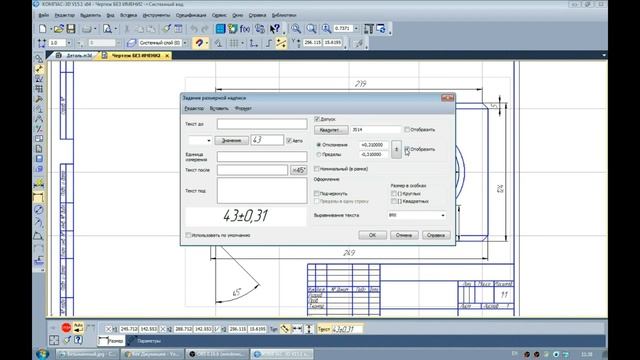
Task: Click the Print preview icon
Action: click(107, 29)
